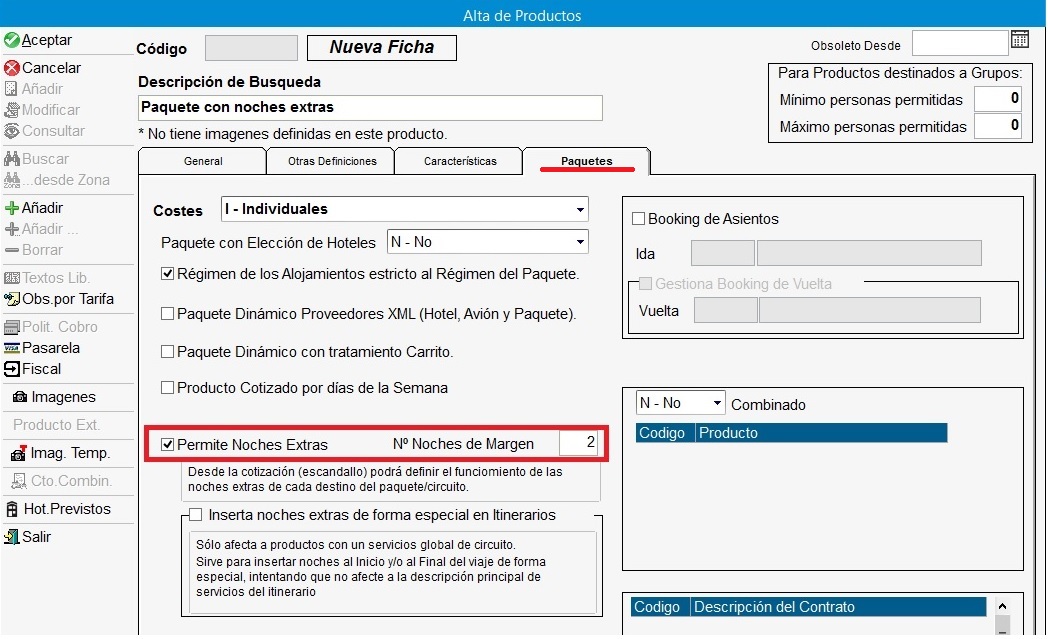1048x639 pixels.
Task: Open Fiscal settings in the sidebar
Action: [x=12, y=369]
